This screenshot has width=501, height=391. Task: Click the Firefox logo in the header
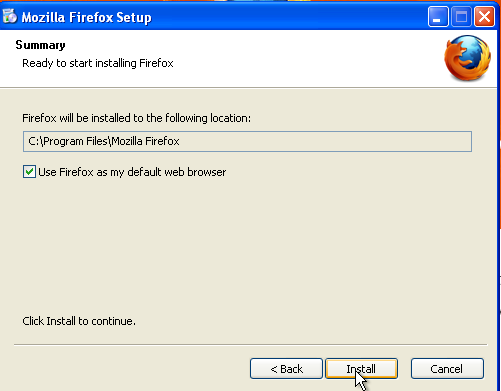click(x=467, y=58)
